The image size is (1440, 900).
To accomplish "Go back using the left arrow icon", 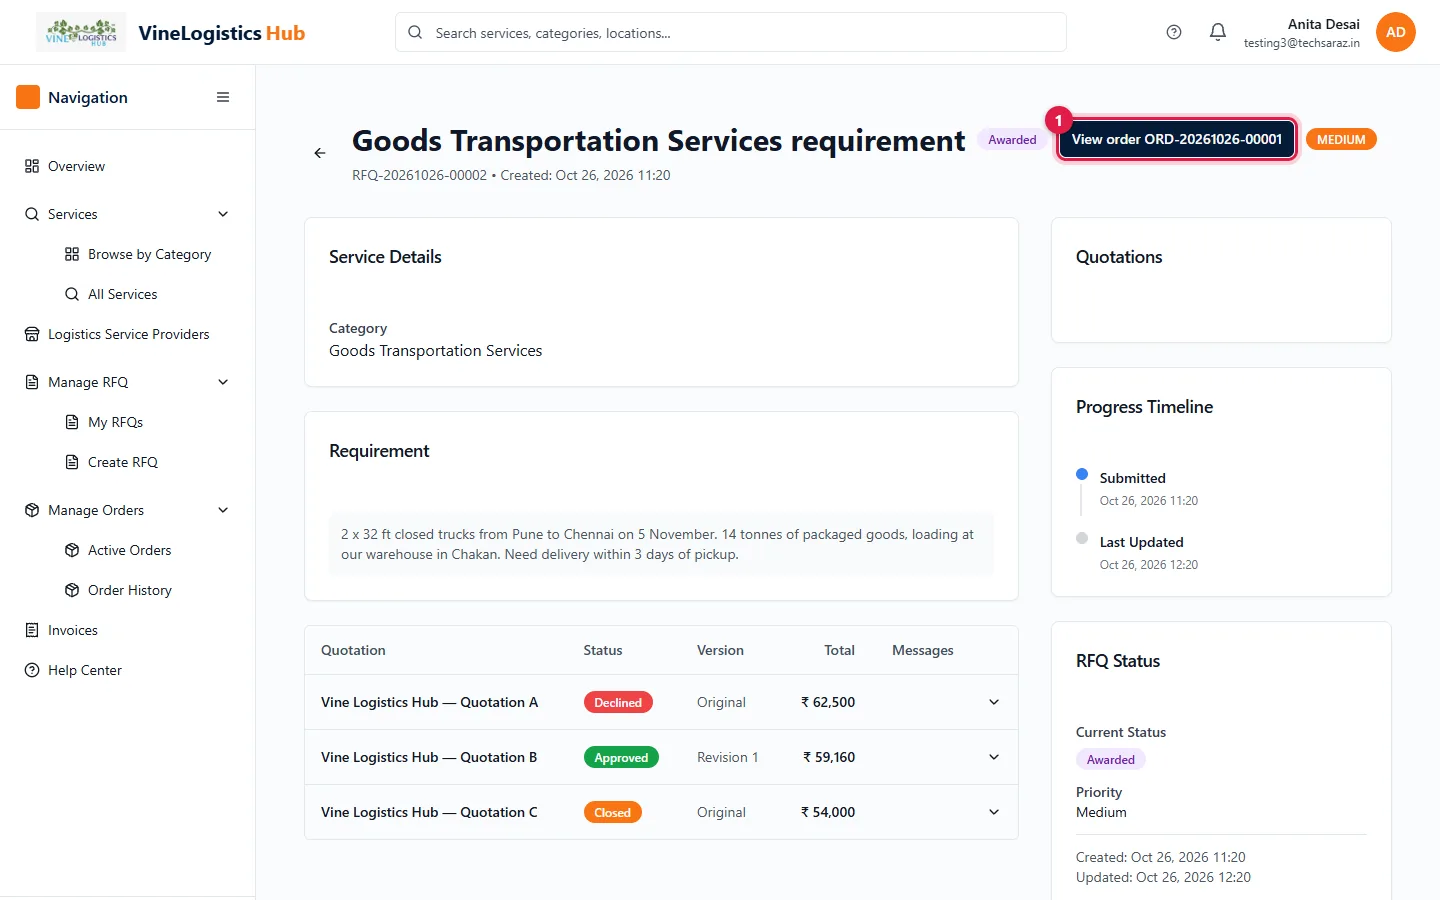I will tap(320, 153).
